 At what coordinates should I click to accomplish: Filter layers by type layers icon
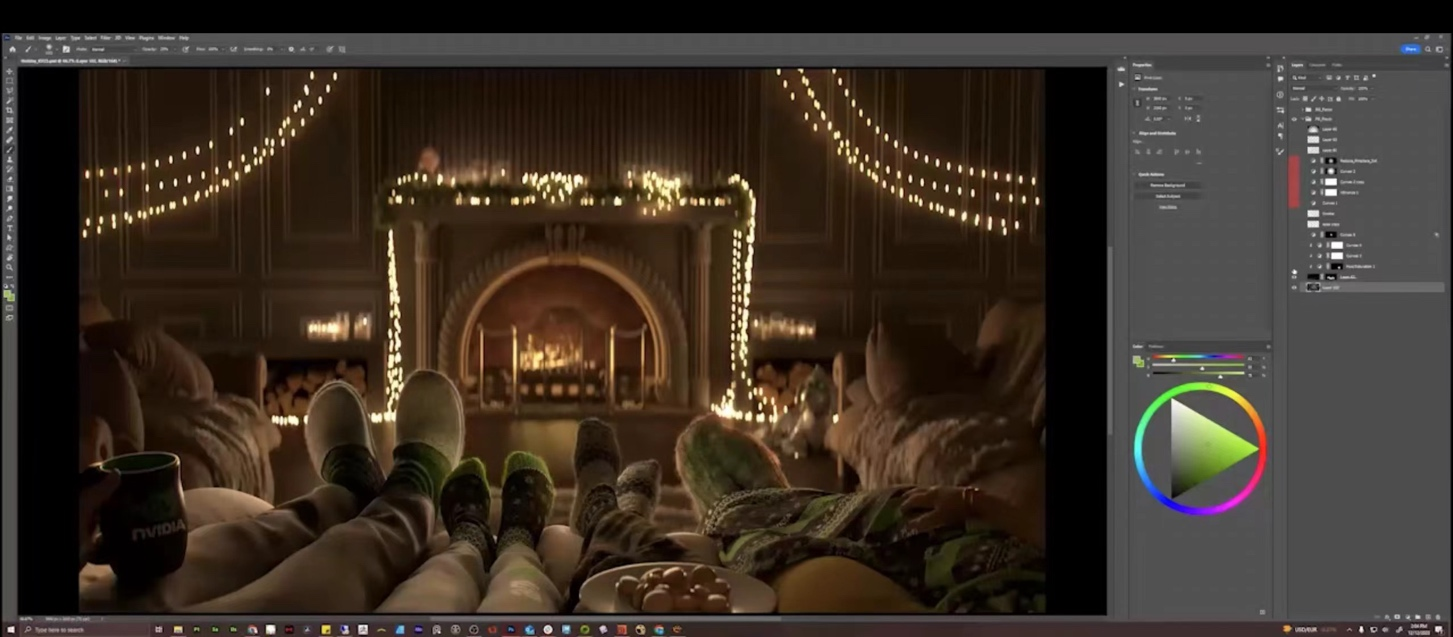[x=1348, y=78]
